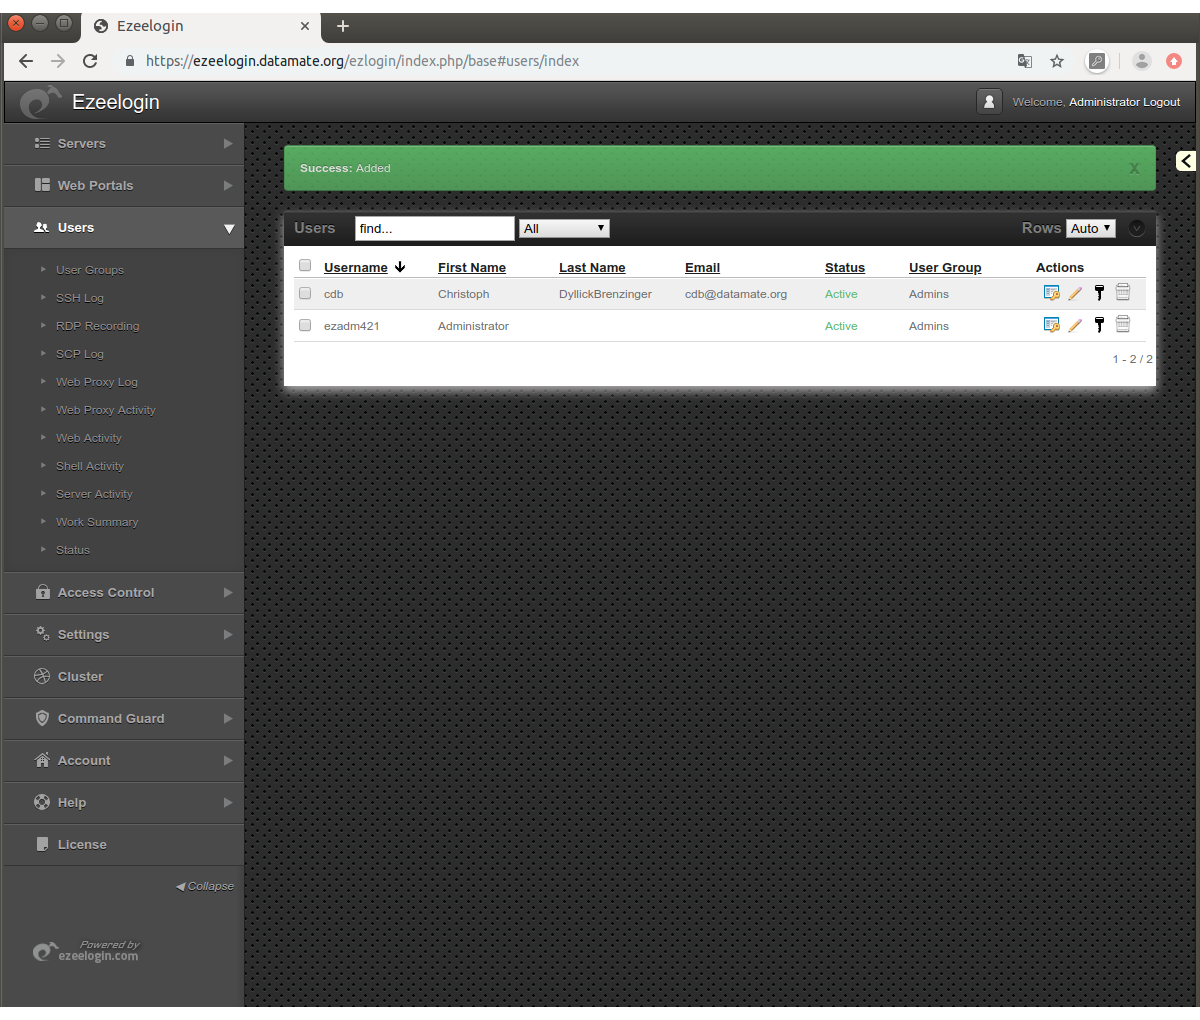Click the Logout link
The height and width of the screenshot is (1020, 1200).
click(x=1161, y=102)
